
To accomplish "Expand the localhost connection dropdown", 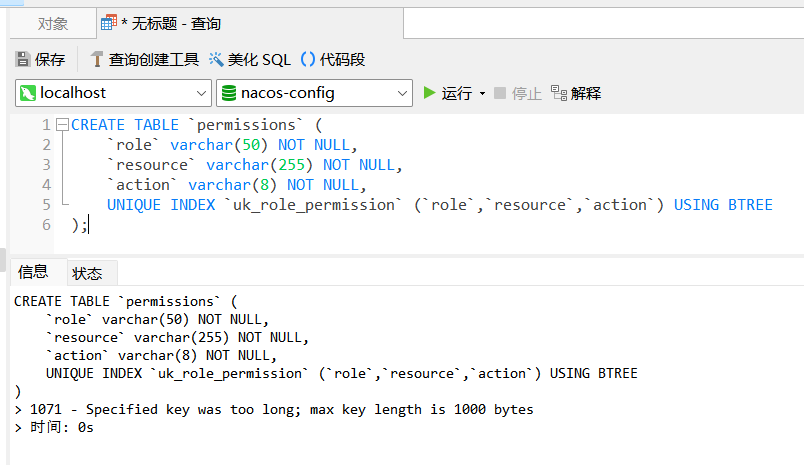I will coord(201,93).
